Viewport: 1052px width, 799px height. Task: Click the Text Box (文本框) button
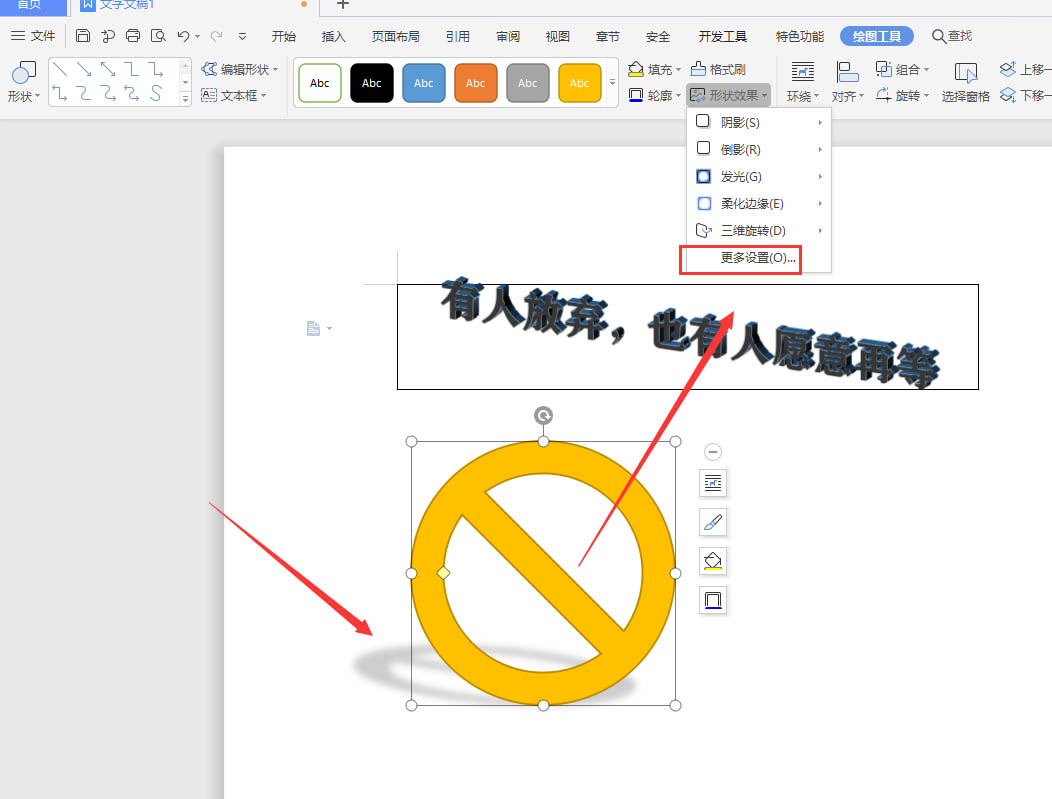237,95
